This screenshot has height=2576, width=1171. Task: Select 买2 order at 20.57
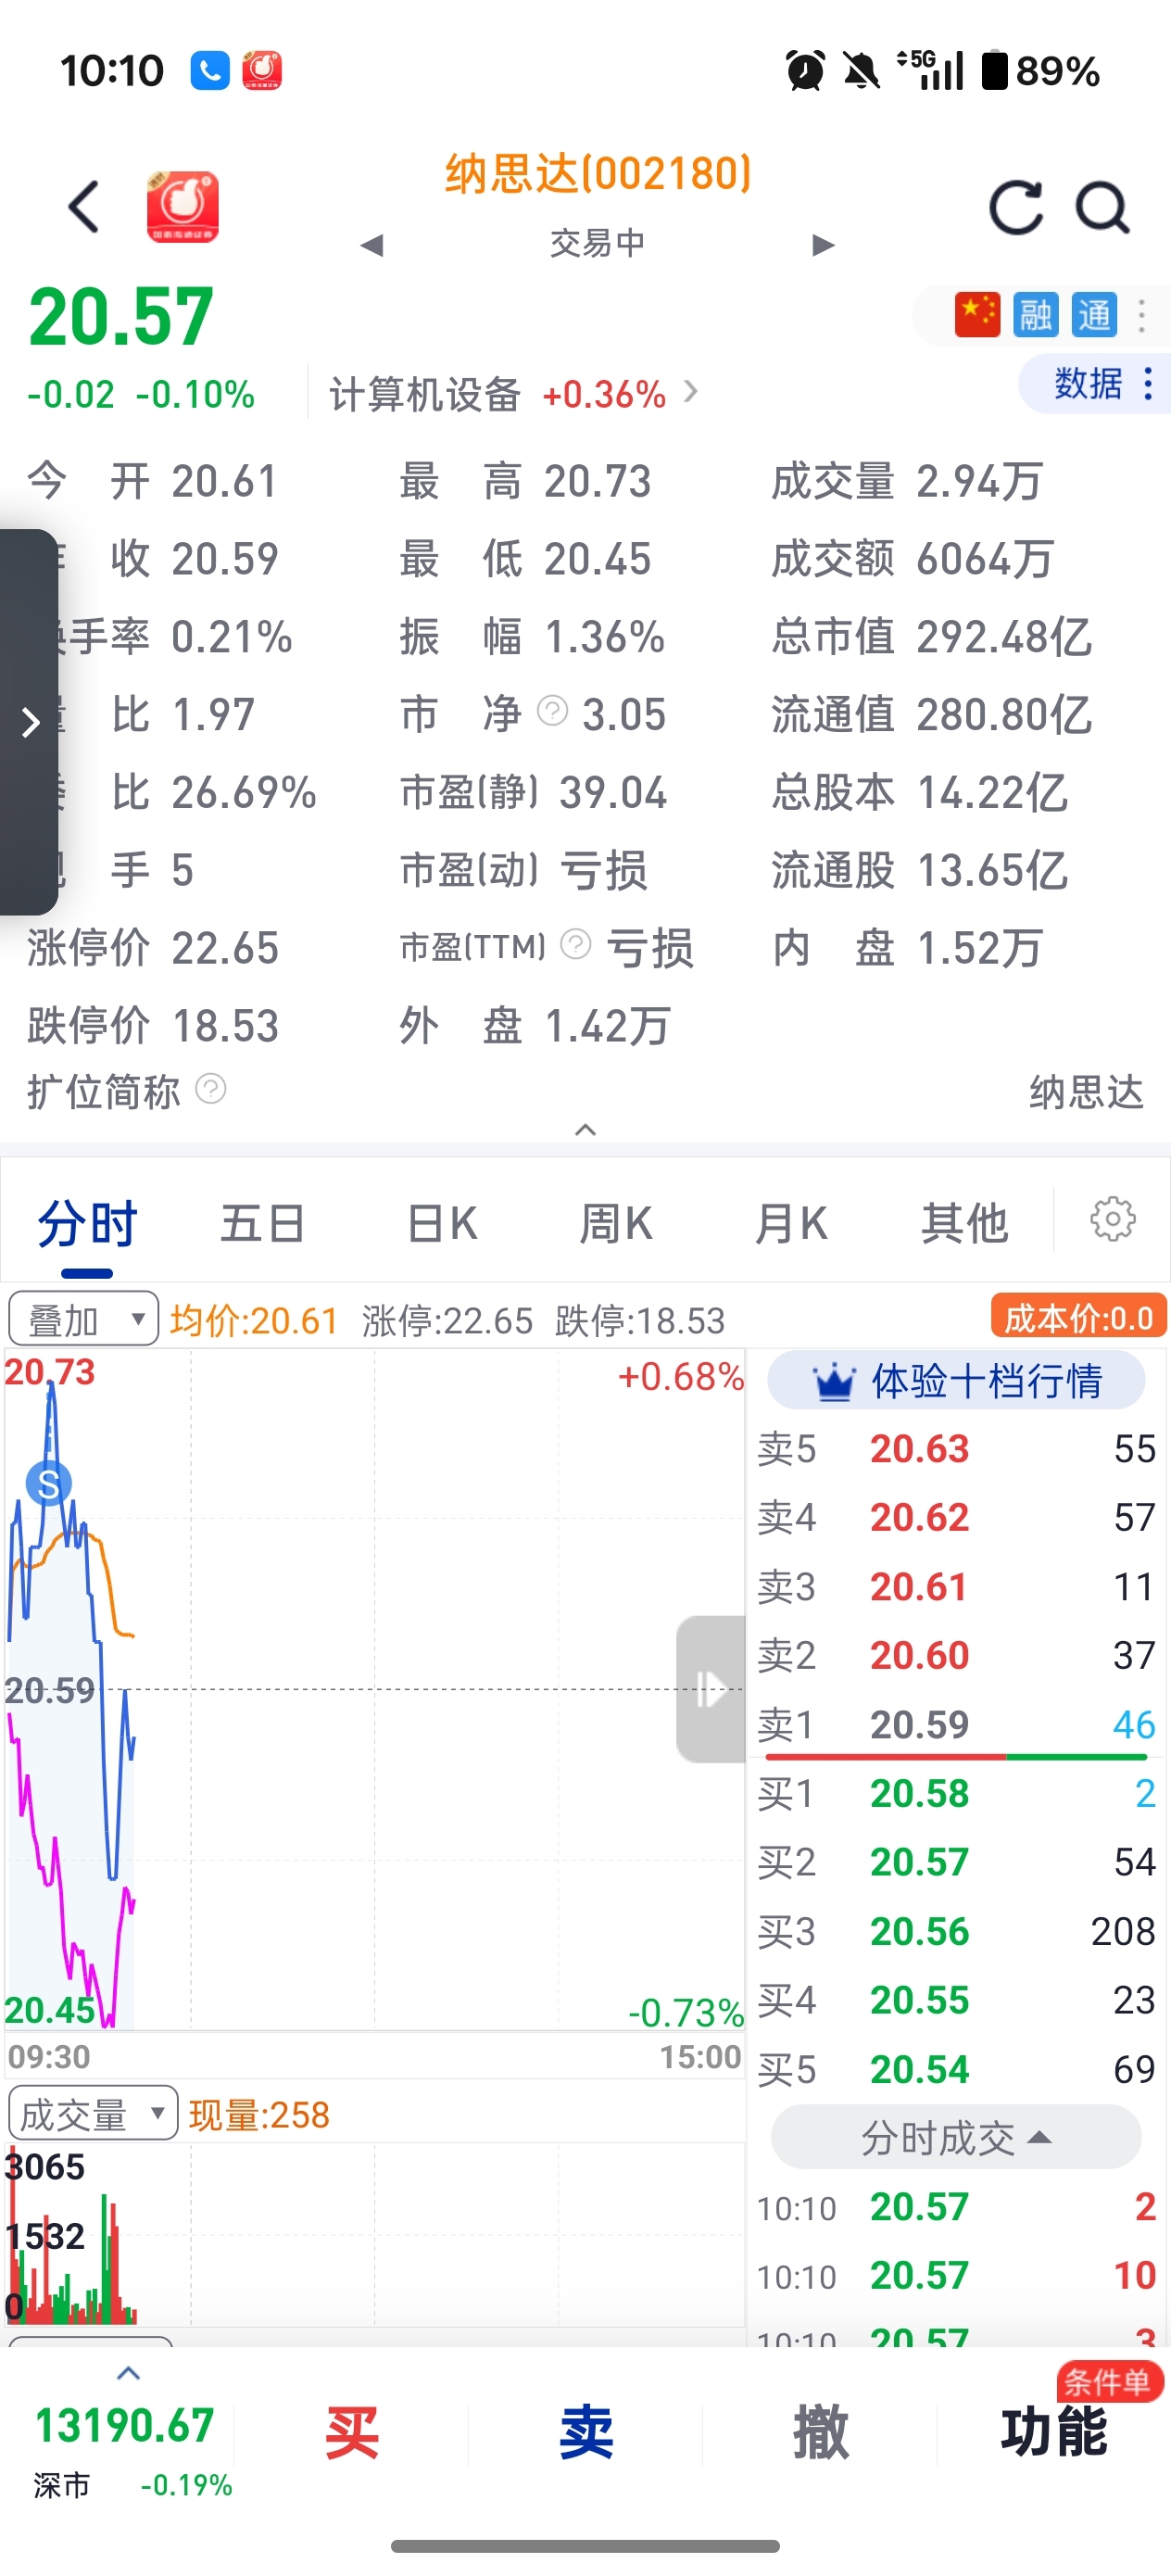[956, 1863]
